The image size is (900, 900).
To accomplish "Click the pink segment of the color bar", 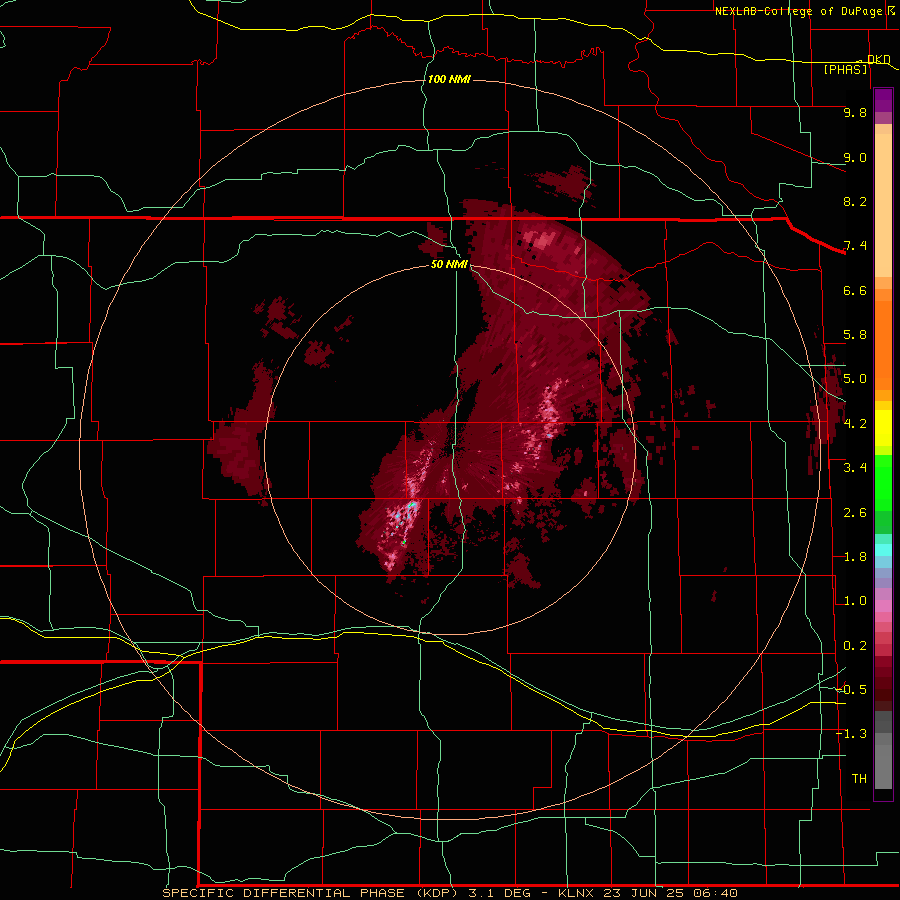I will click(883, 606).
